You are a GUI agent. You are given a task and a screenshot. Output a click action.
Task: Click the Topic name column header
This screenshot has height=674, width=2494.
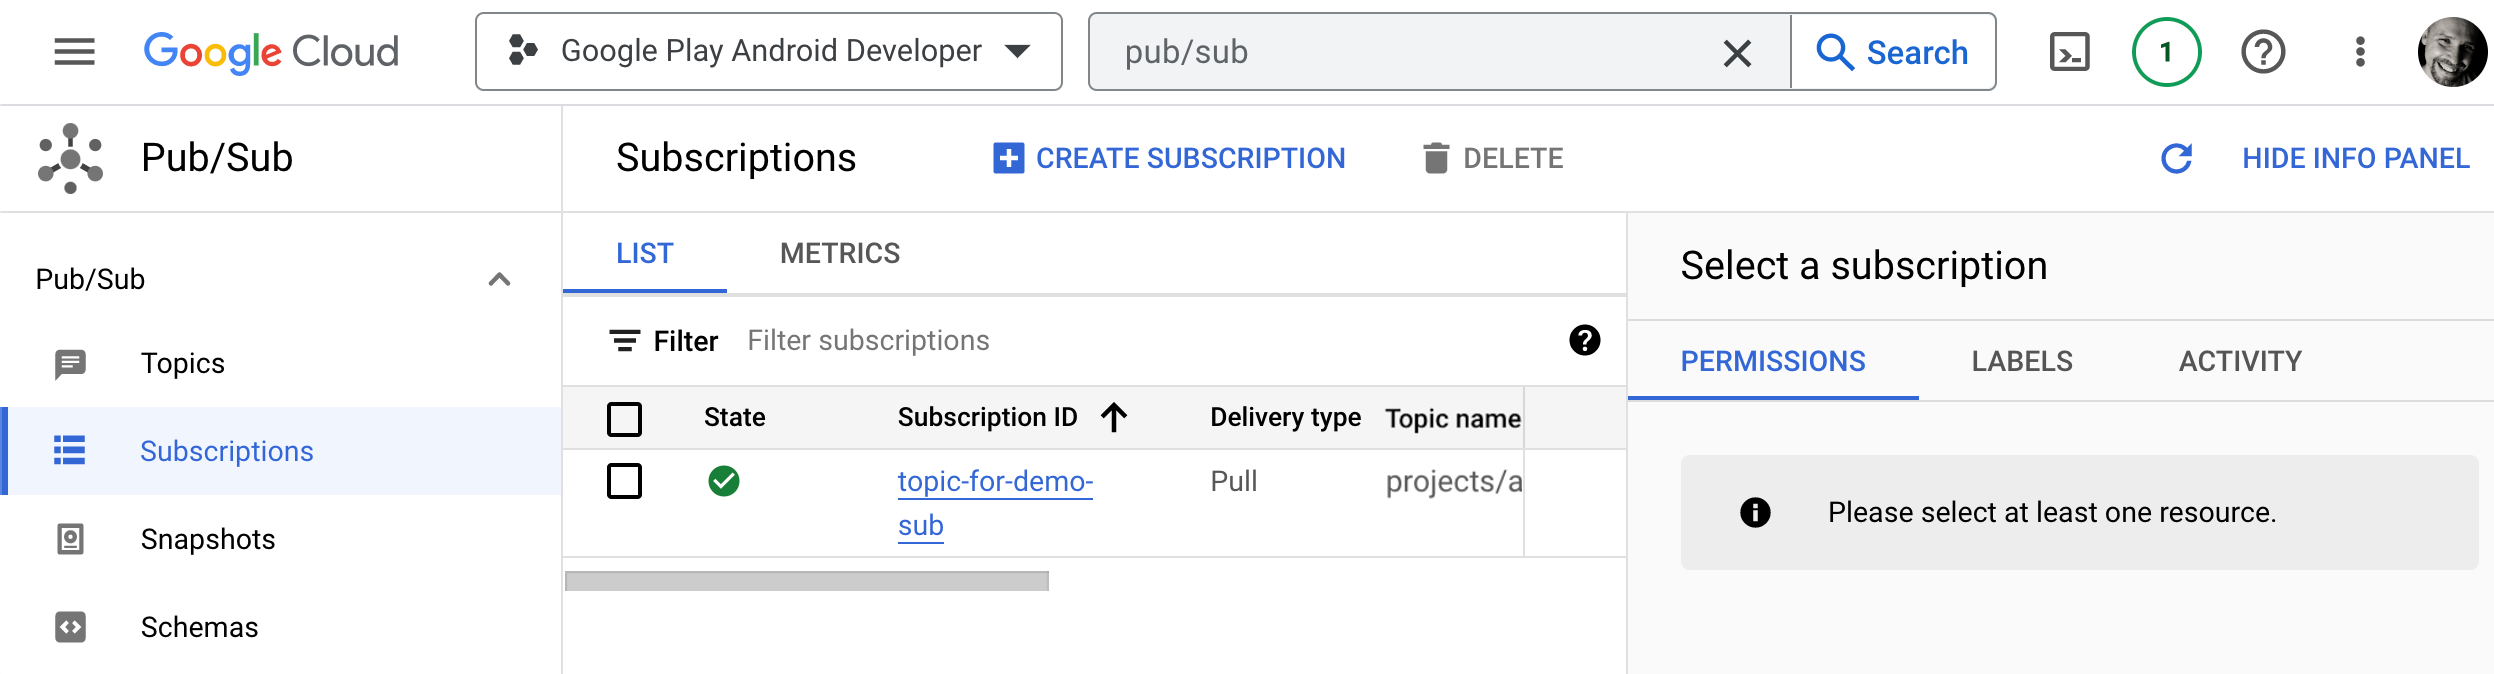(1452, 418)
